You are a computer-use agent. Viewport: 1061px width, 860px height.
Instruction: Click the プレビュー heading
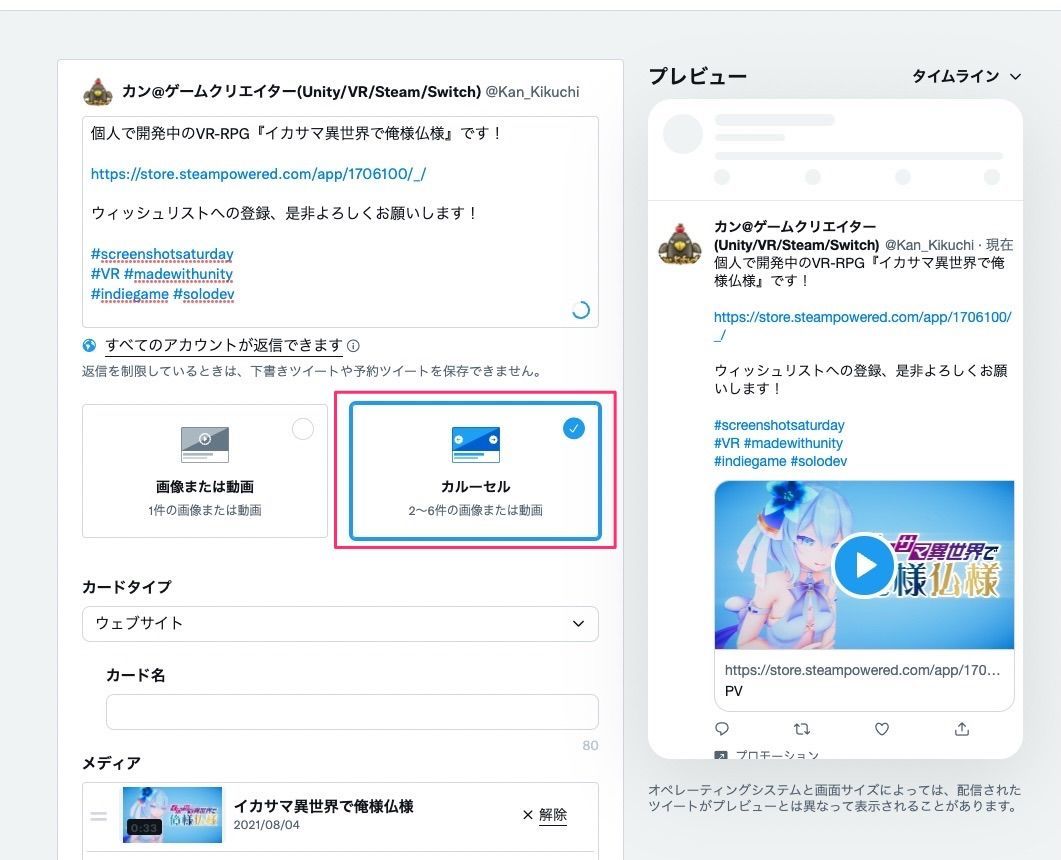[x=698, y=76]
